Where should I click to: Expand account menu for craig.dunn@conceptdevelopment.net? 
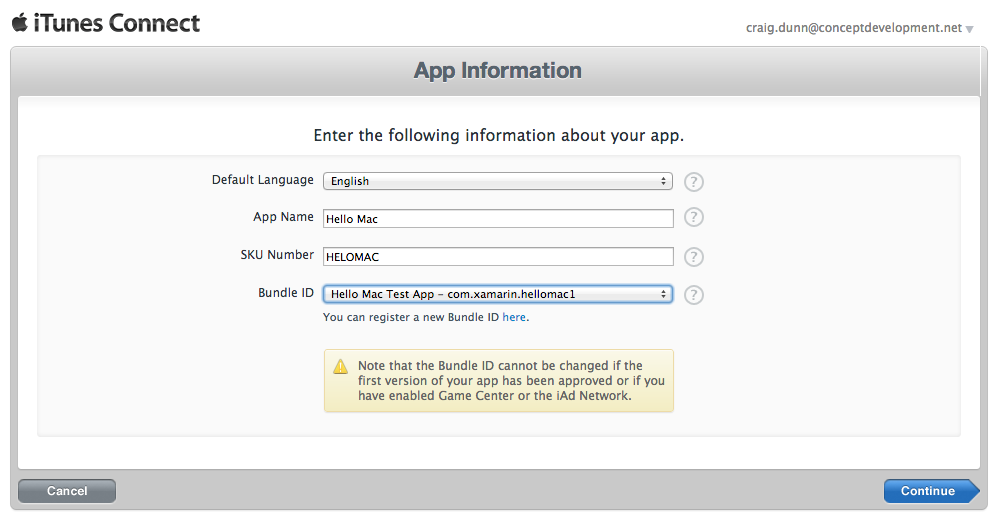[970, 29]
